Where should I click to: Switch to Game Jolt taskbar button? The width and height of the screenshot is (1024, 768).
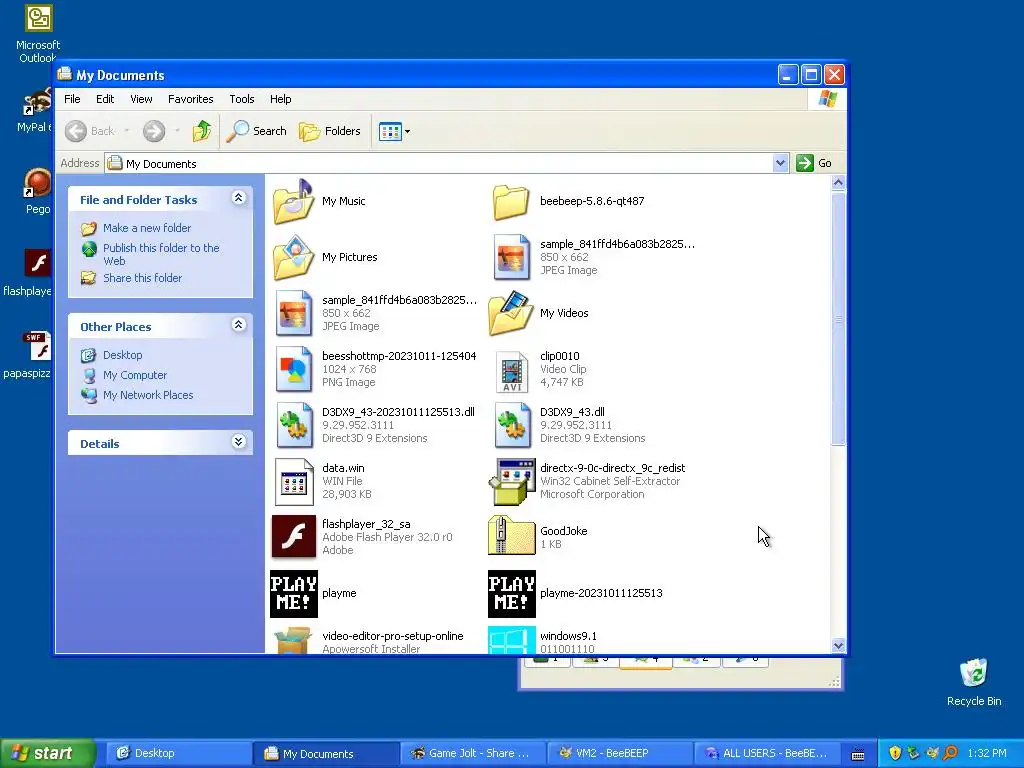(472, 753)
